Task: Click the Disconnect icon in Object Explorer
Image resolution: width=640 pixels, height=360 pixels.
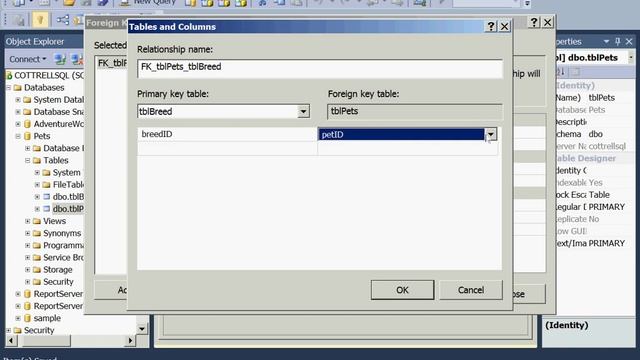Action: point(77,59)
